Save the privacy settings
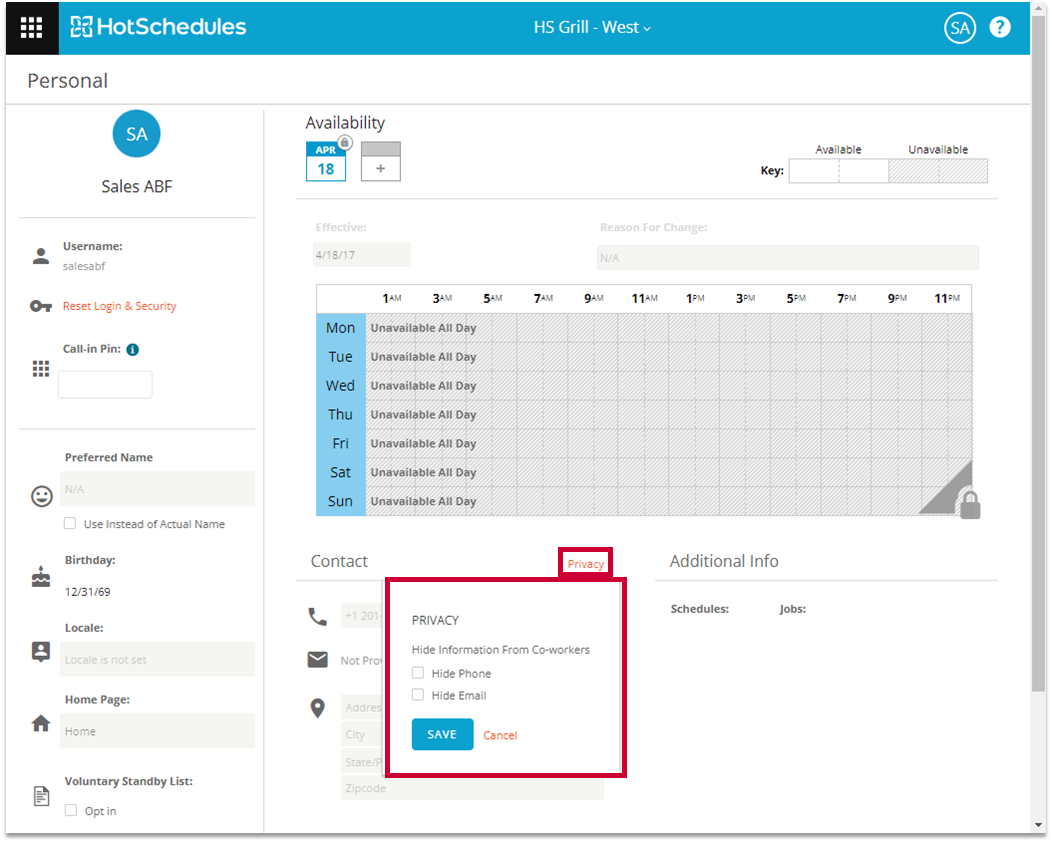This screenshot has height=843, width=1052. [442, 734]
